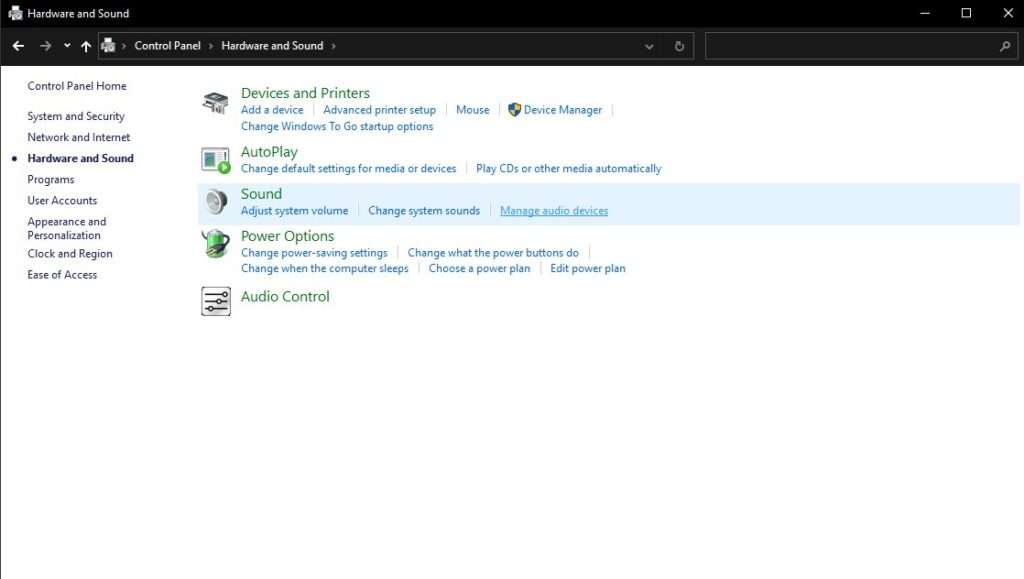Launch the Device Manager link
Screen dimensions: 1024x579
(x=563, y=110)
